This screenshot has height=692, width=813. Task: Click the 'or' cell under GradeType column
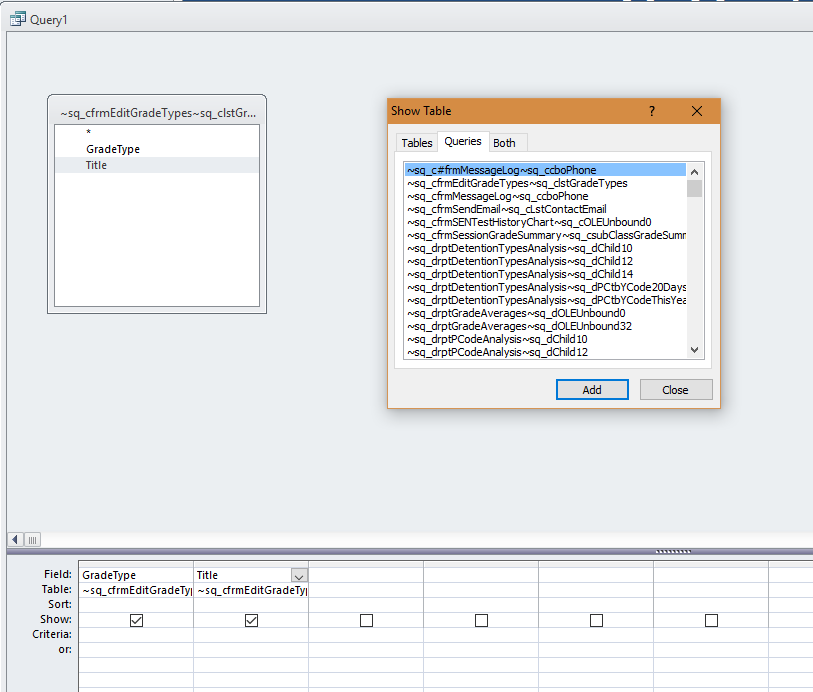[x=136, y=650]
